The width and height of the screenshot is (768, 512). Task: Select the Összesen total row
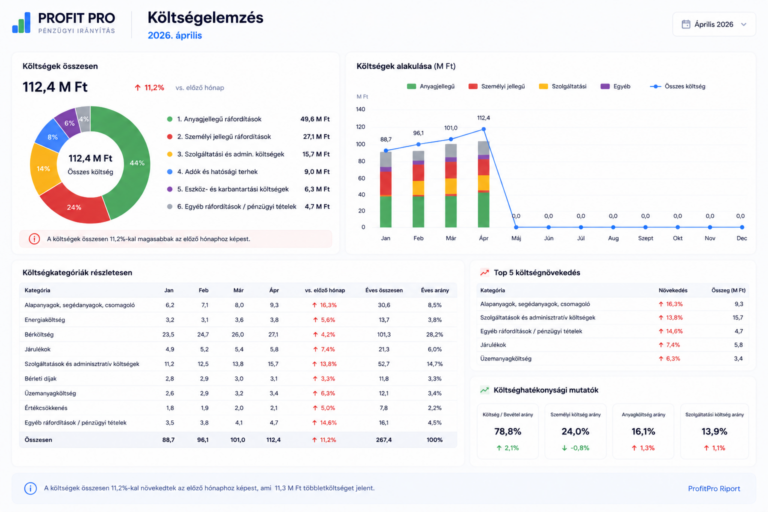[238, 440]
